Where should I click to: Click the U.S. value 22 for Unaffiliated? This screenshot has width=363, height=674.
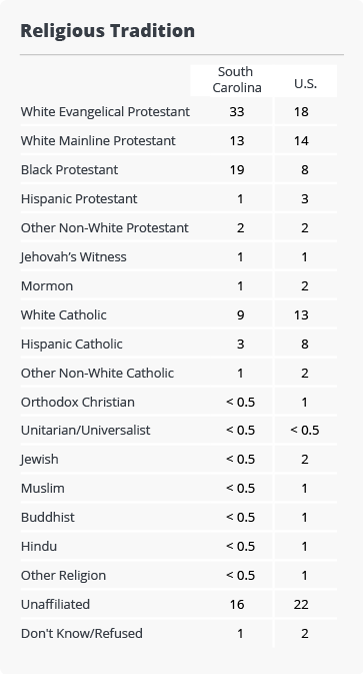301,605
